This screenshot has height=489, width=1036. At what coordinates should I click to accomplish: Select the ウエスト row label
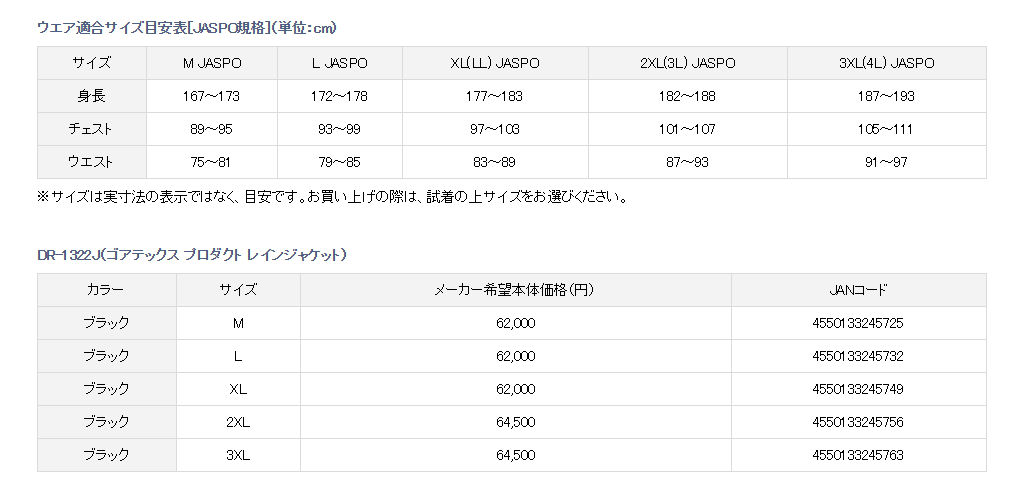(x=91, y=162)
